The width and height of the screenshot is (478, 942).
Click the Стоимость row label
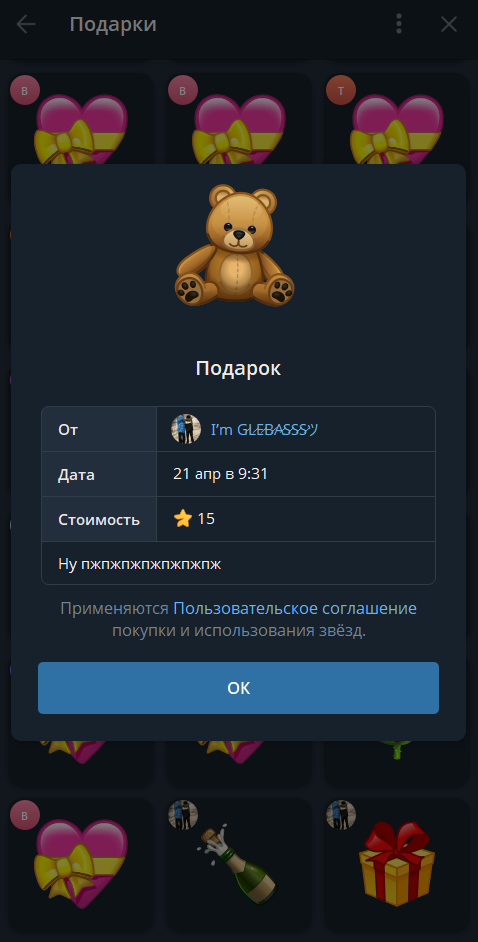click(x=99, y=519)
